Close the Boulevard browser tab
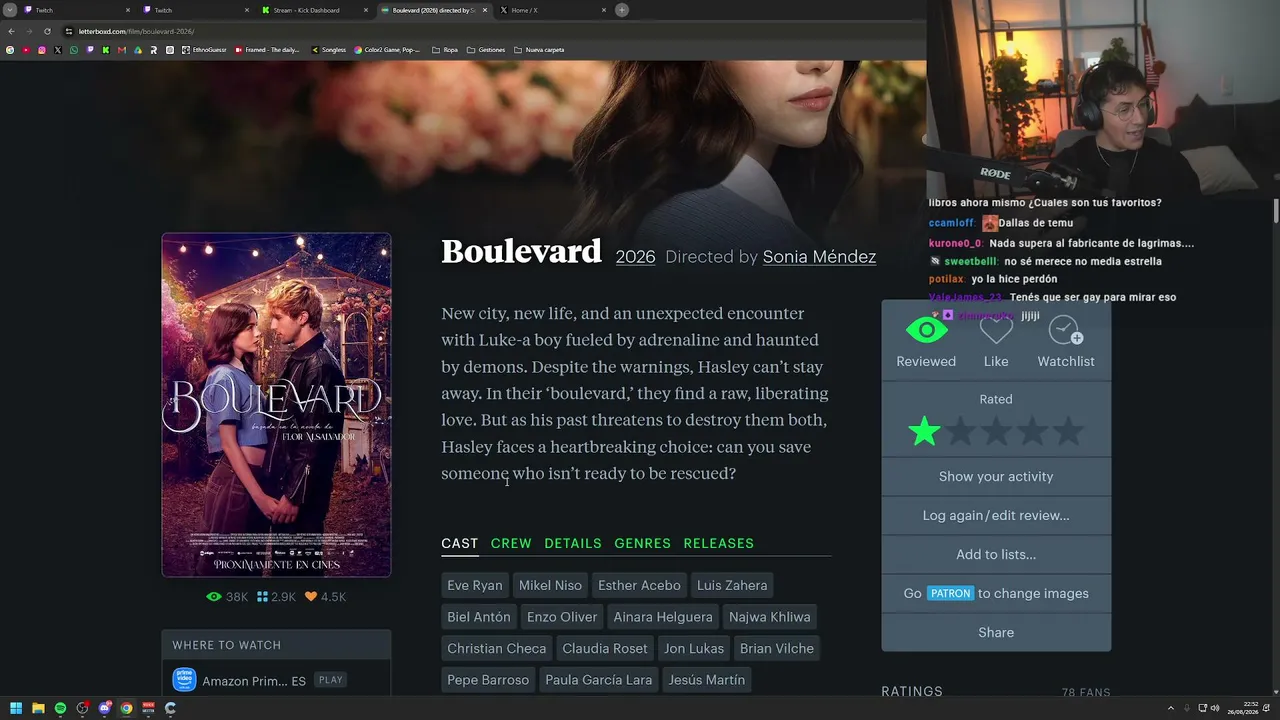This screenshot has height=720, width=1280. [x=484, y=10]
